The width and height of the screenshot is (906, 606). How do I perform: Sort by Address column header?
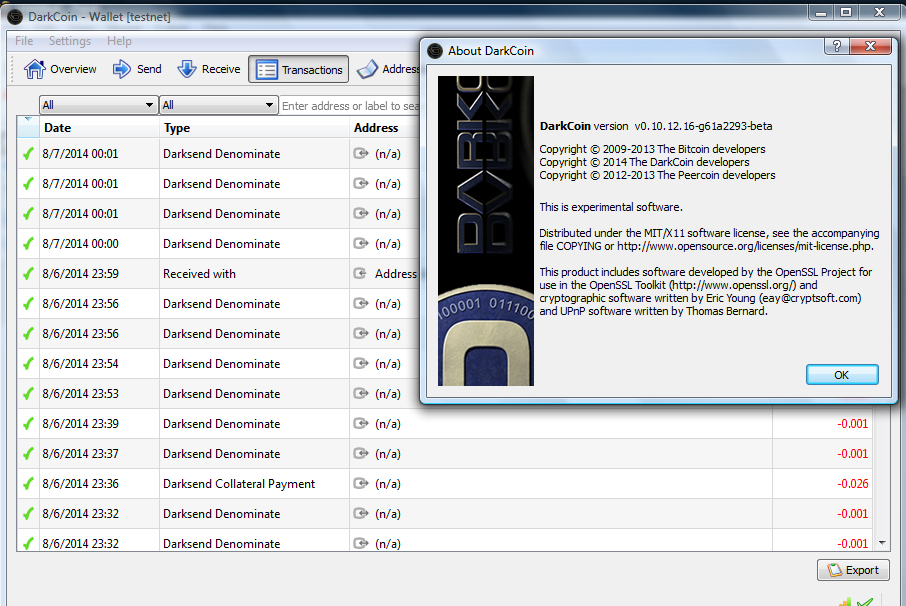coord(385,128)
